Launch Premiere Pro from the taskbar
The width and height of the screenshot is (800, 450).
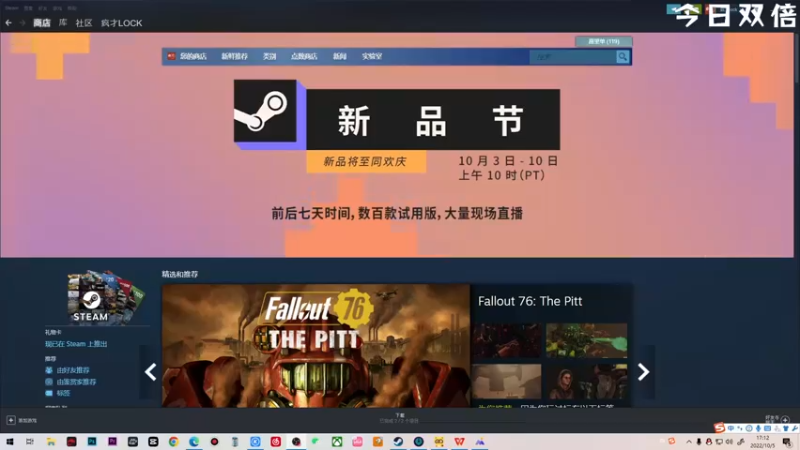click(x=112, y=441)
